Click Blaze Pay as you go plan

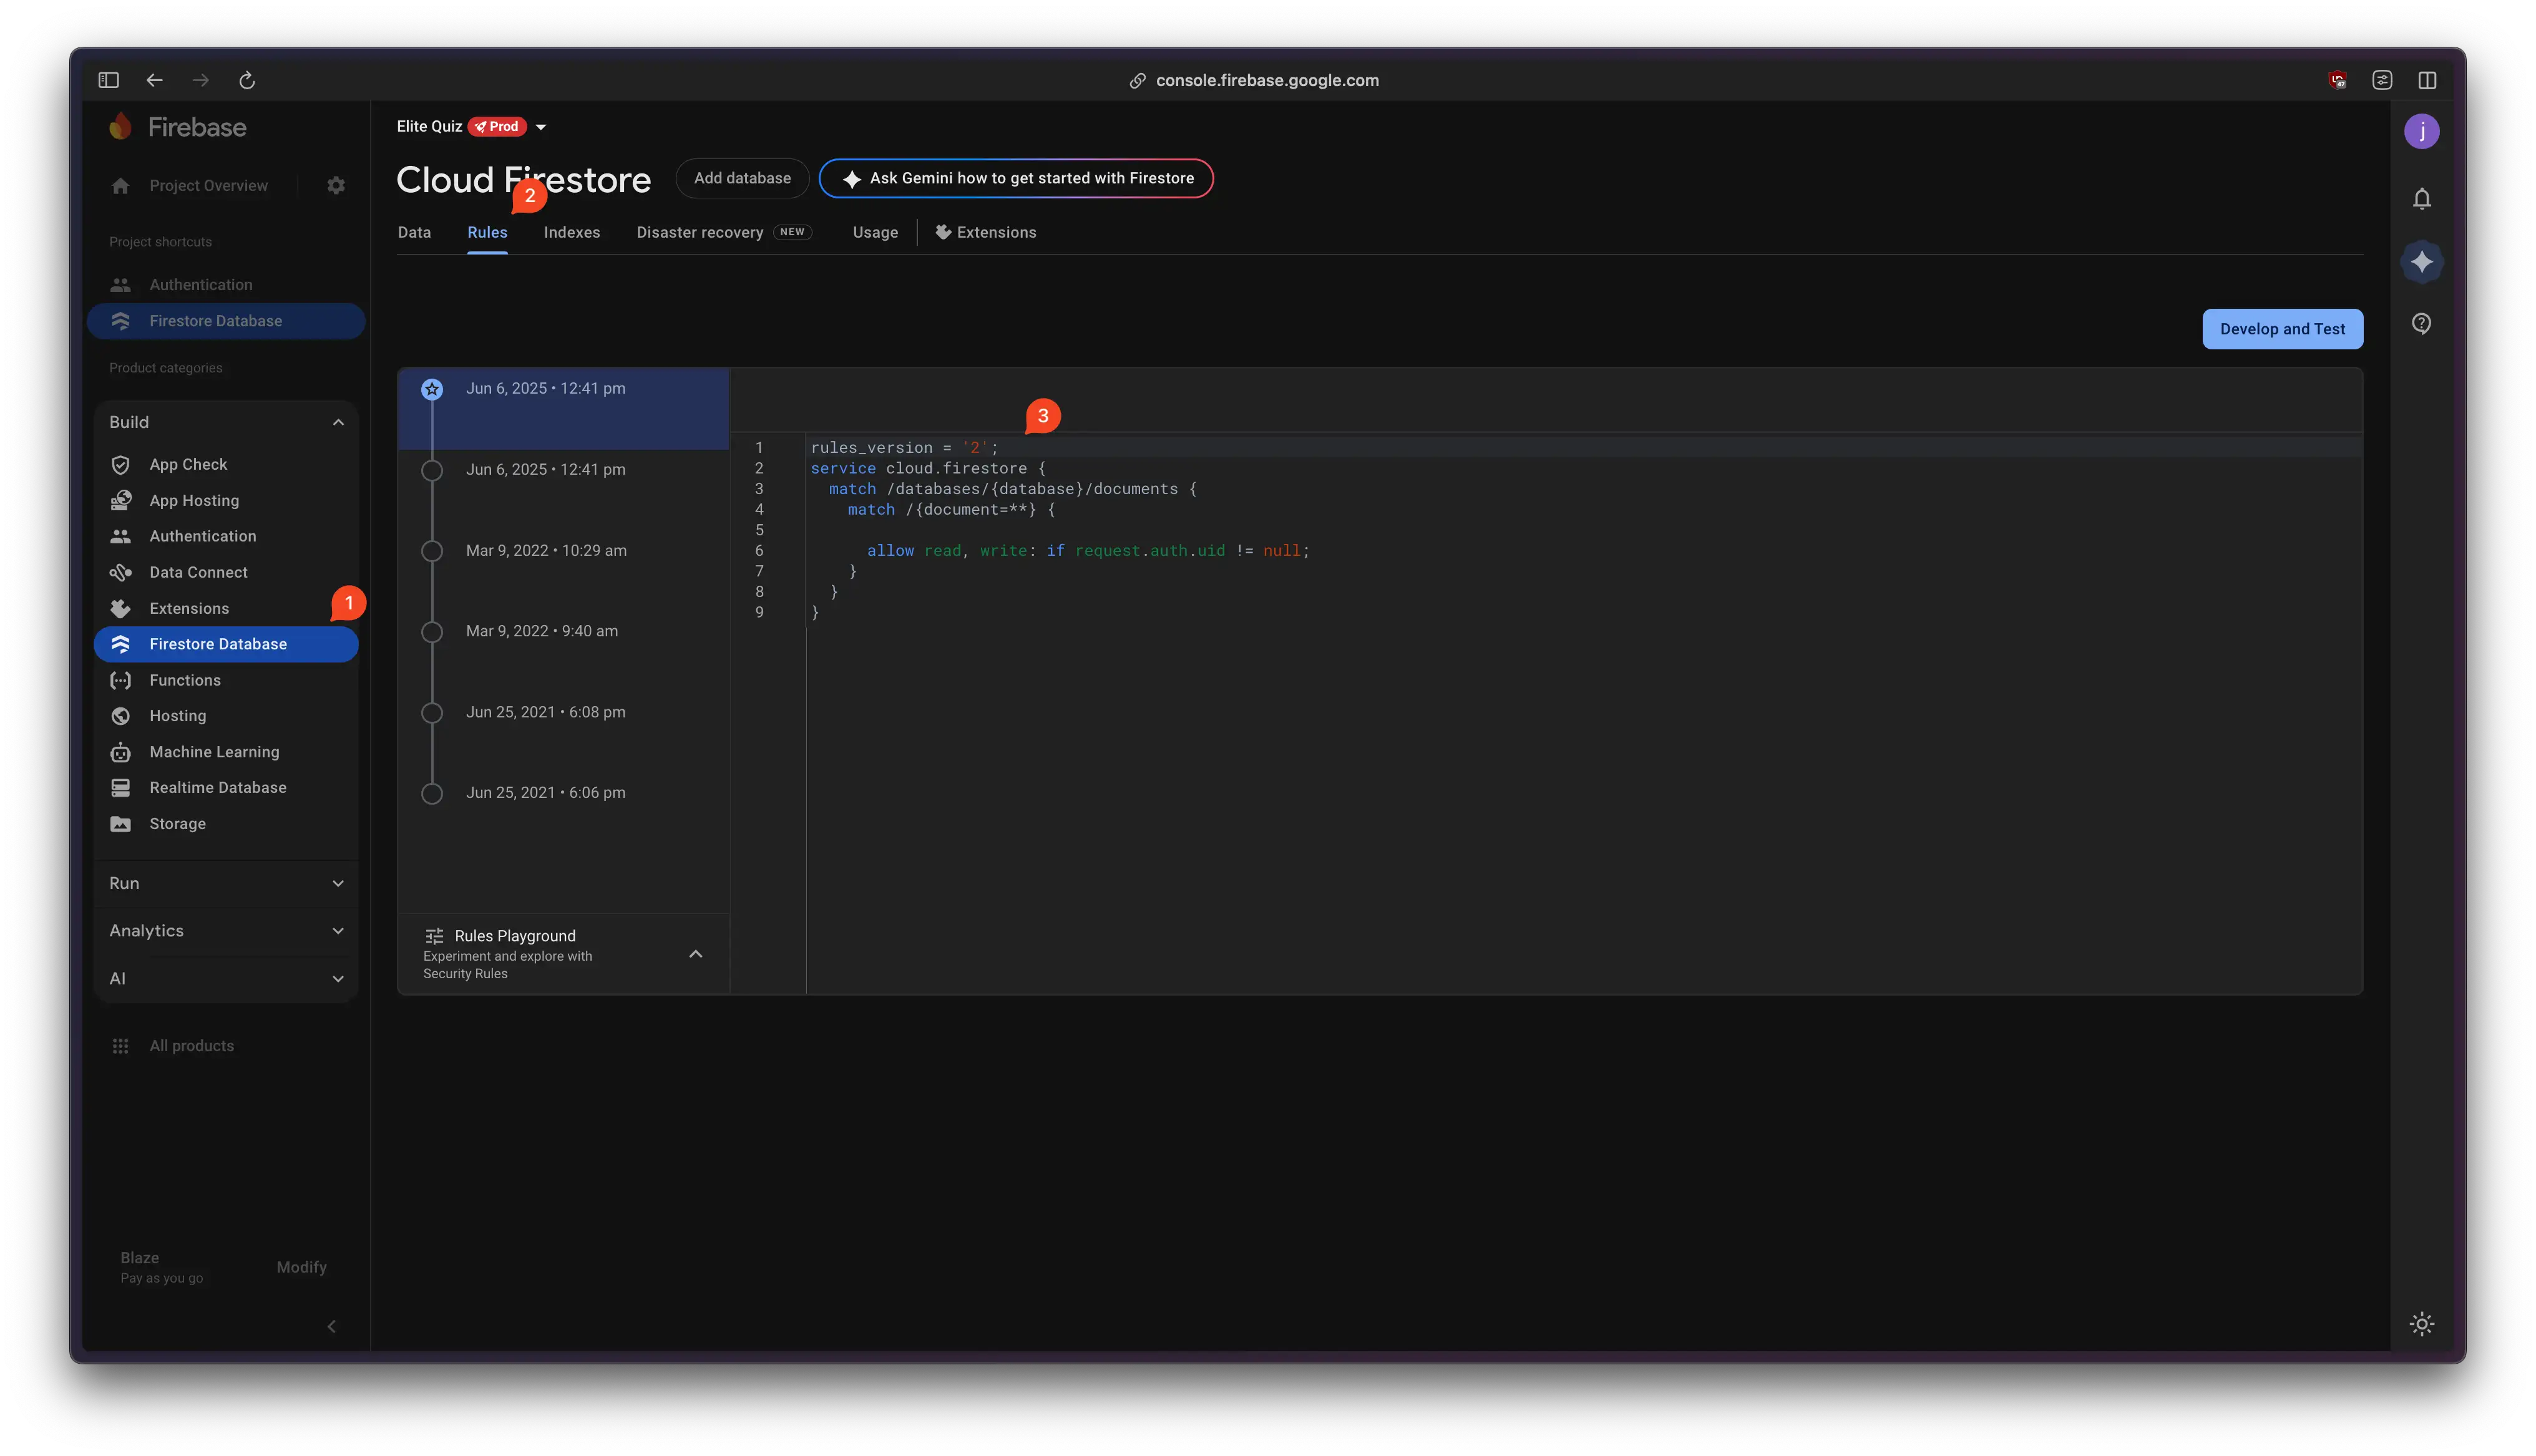click(x=161, y=1268)
